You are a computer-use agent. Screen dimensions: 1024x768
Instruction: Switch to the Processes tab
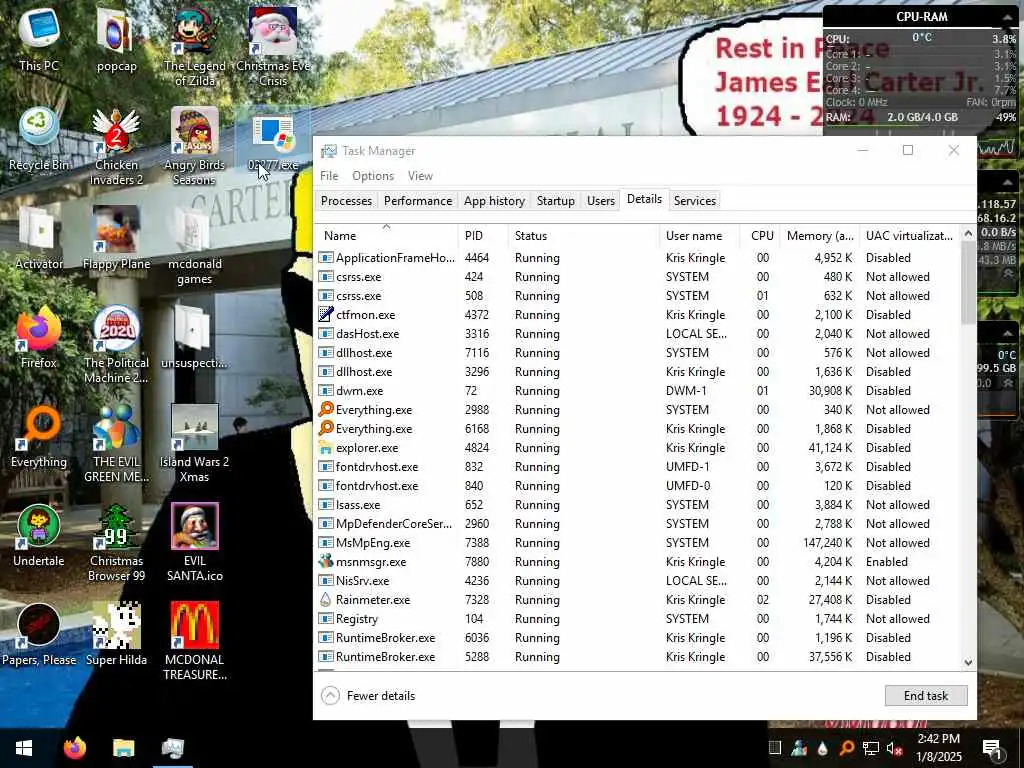tap(346, 200)
